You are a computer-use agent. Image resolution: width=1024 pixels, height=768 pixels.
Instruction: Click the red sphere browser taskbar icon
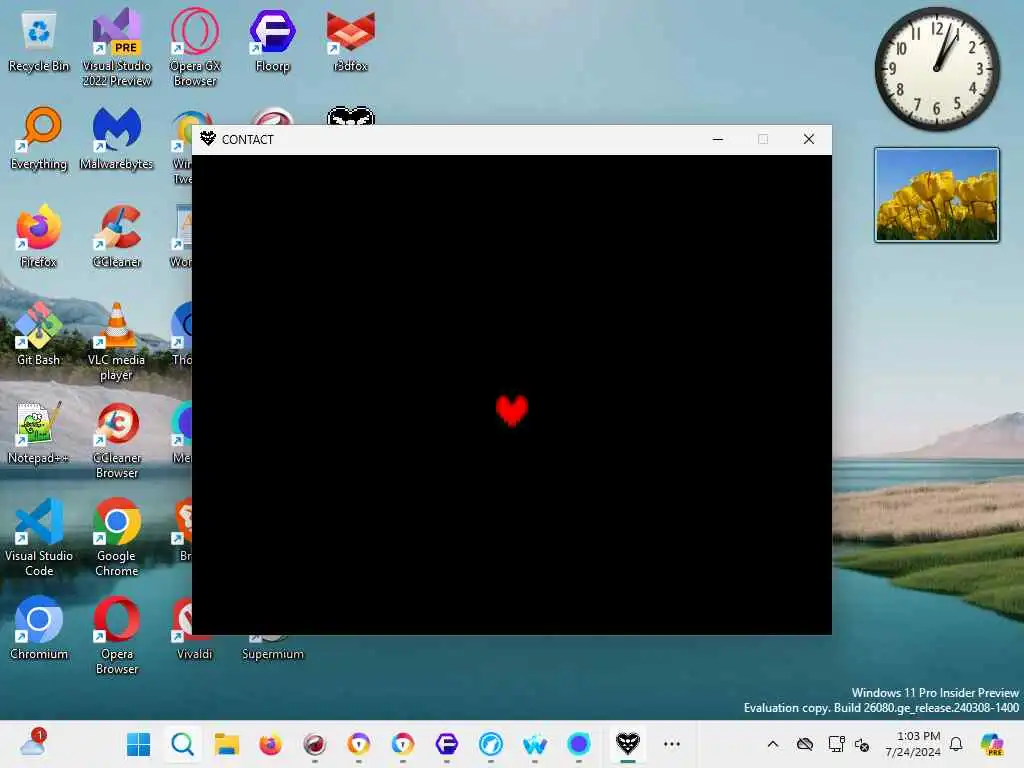click(x=315, y=744)
